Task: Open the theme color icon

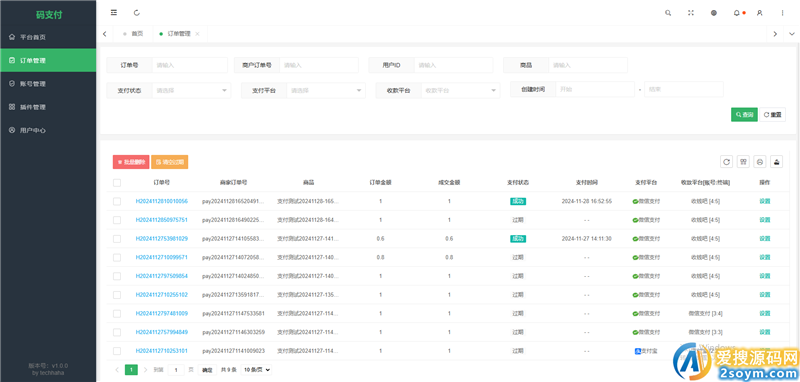Action: pos(714,13)
